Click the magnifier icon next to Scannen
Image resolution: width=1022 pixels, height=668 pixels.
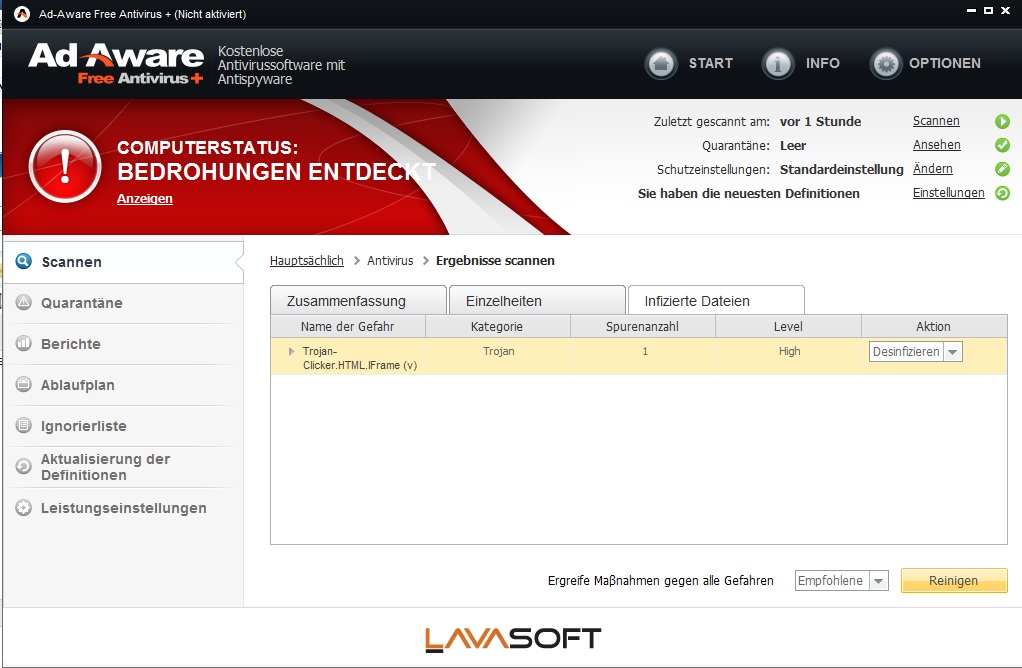(x=23, y=261)
